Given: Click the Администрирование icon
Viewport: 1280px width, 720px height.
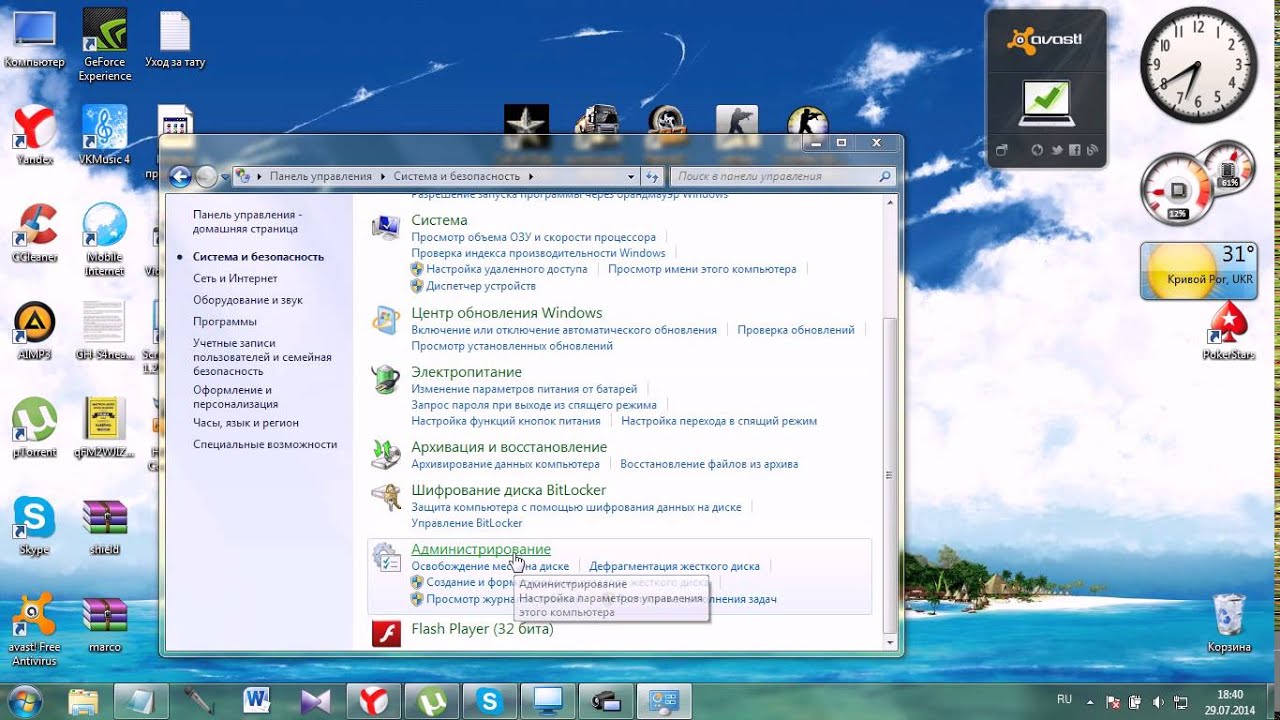Looking at the screenshot, I should click(386, 557).
